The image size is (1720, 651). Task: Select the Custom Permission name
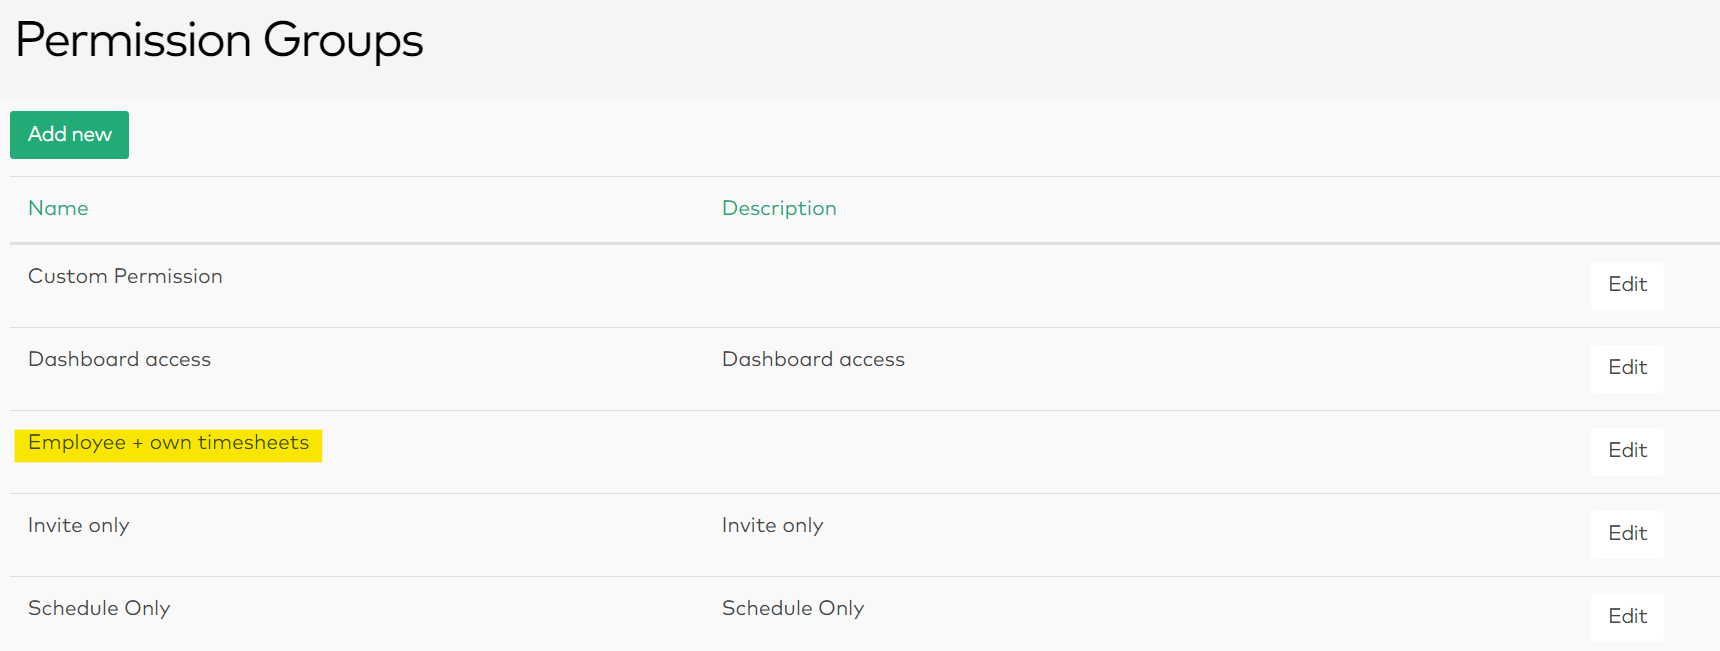click(x=125, y=276)
